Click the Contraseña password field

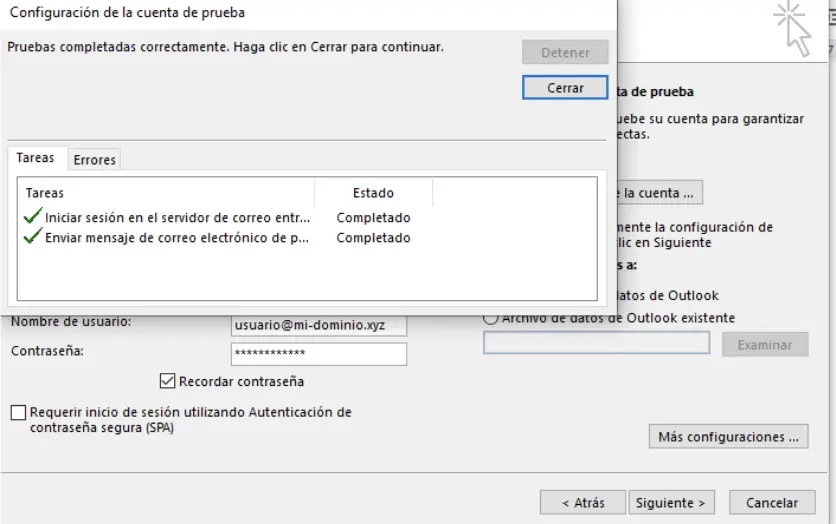[319, 353]
